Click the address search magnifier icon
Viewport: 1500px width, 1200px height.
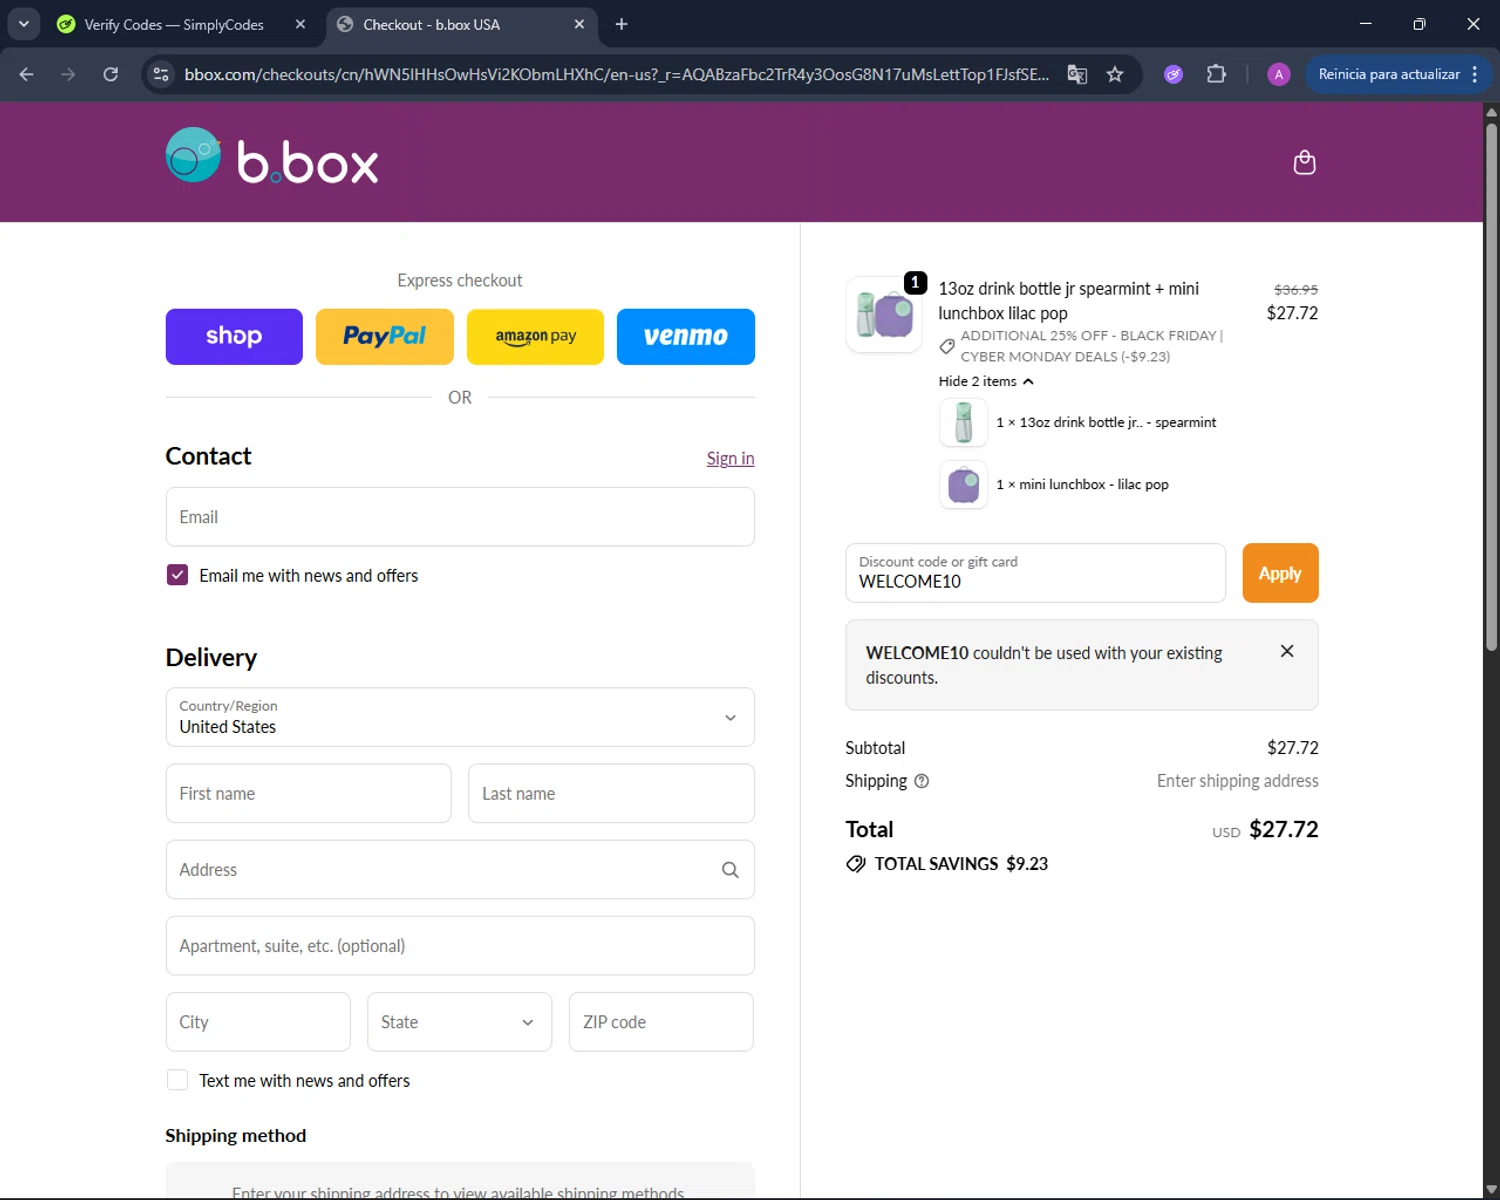[x=730, y=870]
